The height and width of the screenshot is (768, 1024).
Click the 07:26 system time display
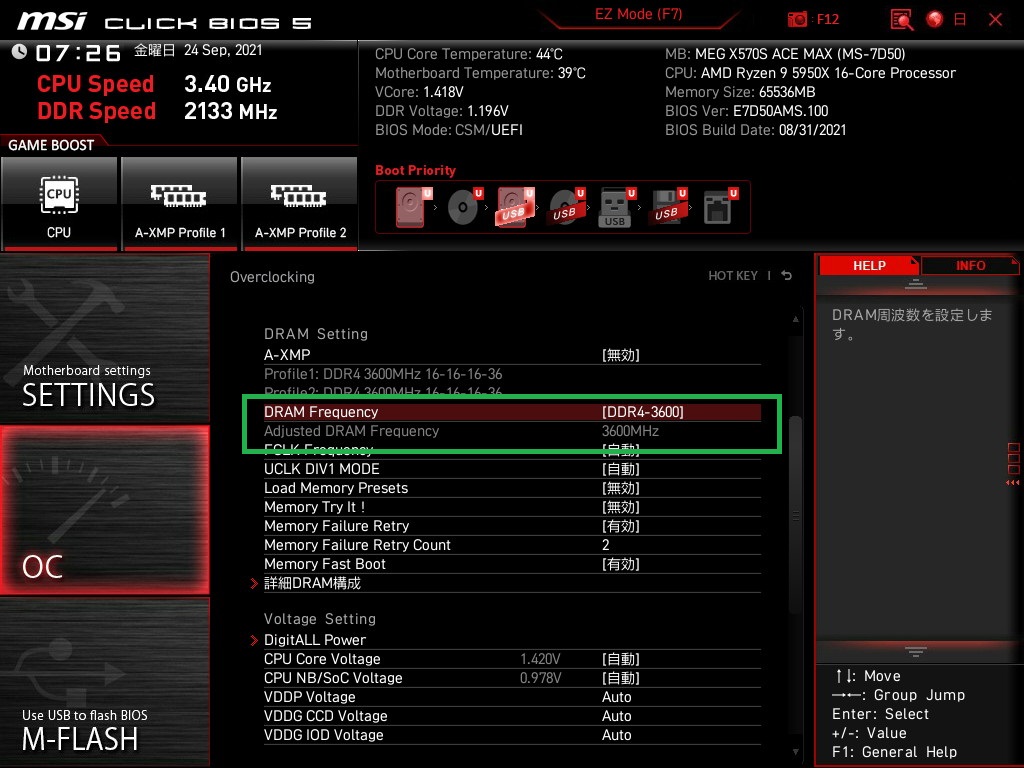(78, 53)
